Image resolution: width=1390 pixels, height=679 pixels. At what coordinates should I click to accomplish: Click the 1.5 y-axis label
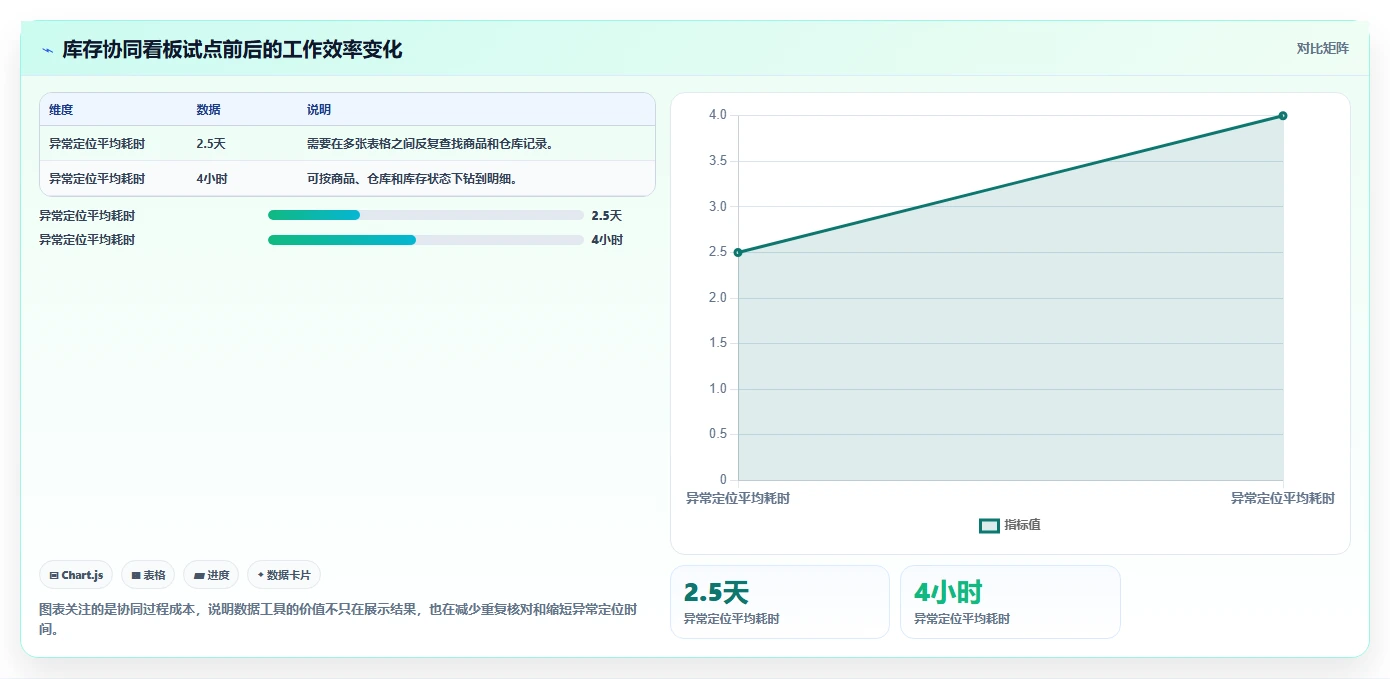click(718, 343)
